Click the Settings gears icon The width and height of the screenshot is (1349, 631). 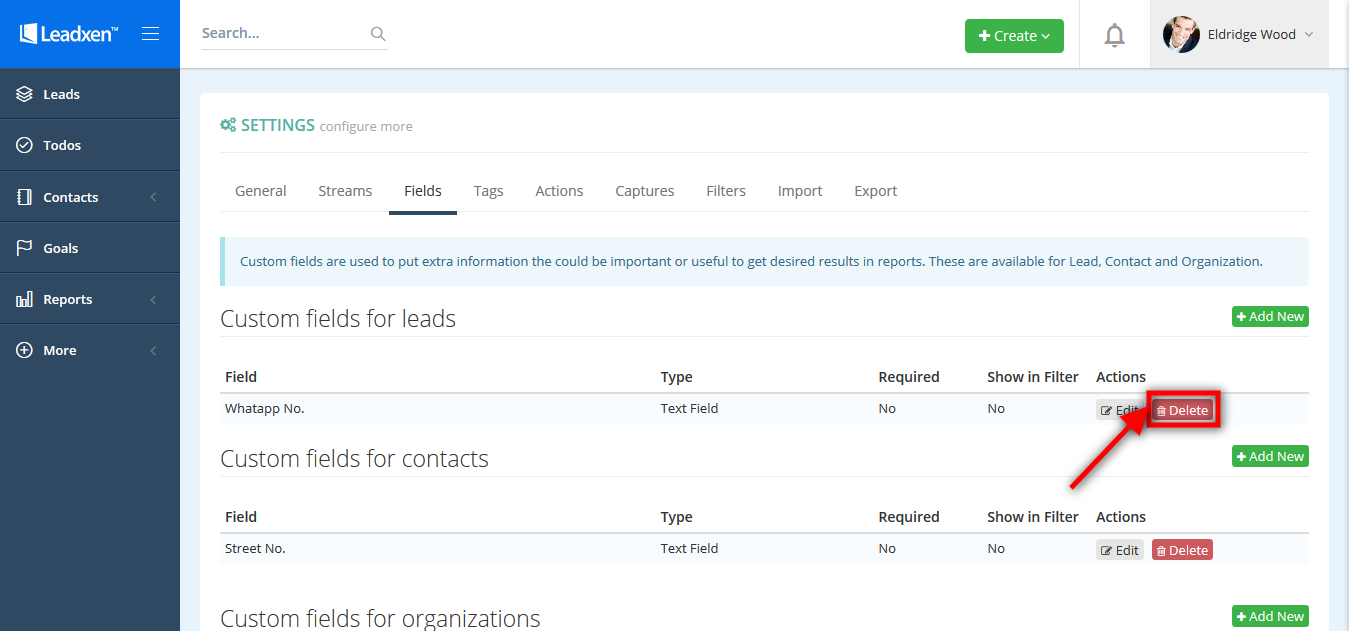[228, 125]
